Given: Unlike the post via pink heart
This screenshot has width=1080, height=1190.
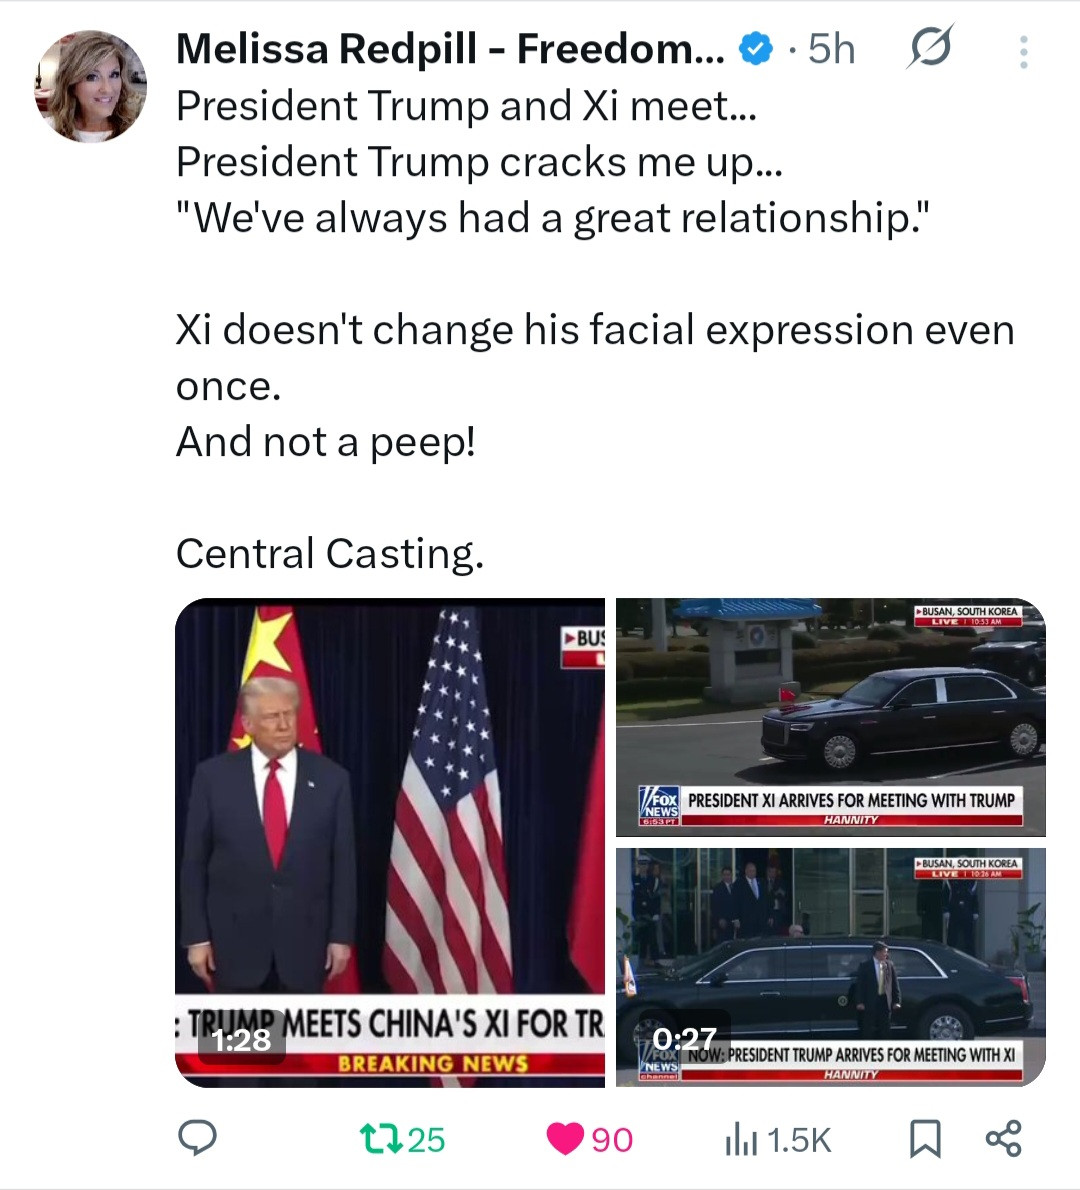Looking at the screenshot, I should [x=566, y=1139].
